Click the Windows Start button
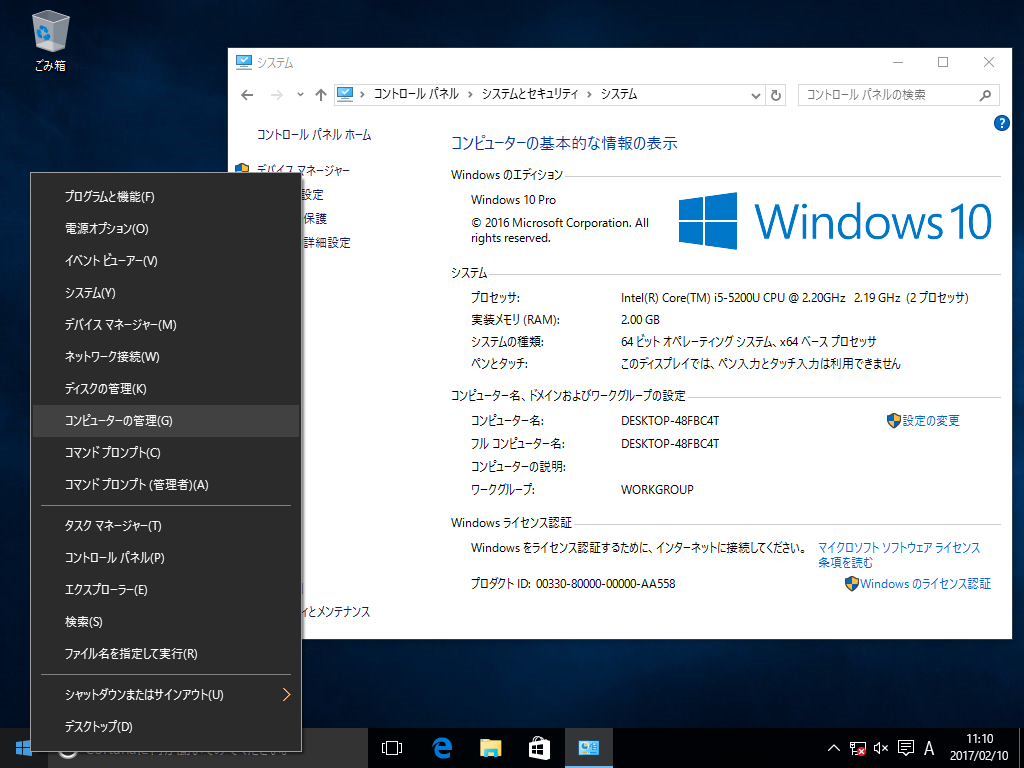The image size is (1024, 768). pyautogui.click(x=24, y=748)
